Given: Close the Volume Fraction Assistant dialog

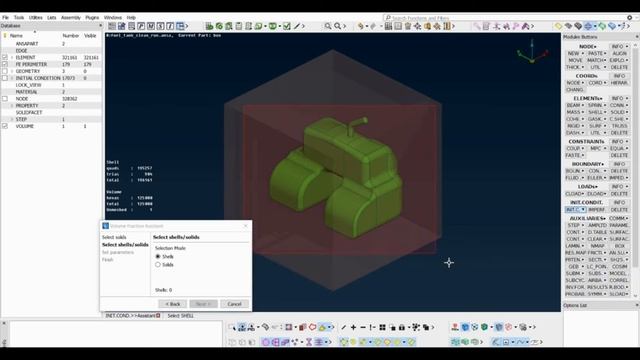Looking at the screenshot, I should coord(246,226).
